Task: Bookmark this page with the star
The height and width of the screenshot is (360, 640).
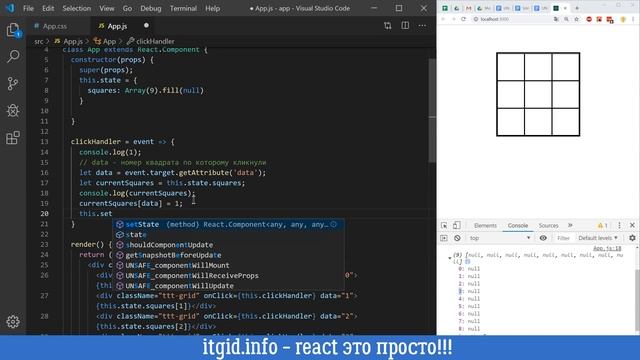Action: tap(576, 19)
